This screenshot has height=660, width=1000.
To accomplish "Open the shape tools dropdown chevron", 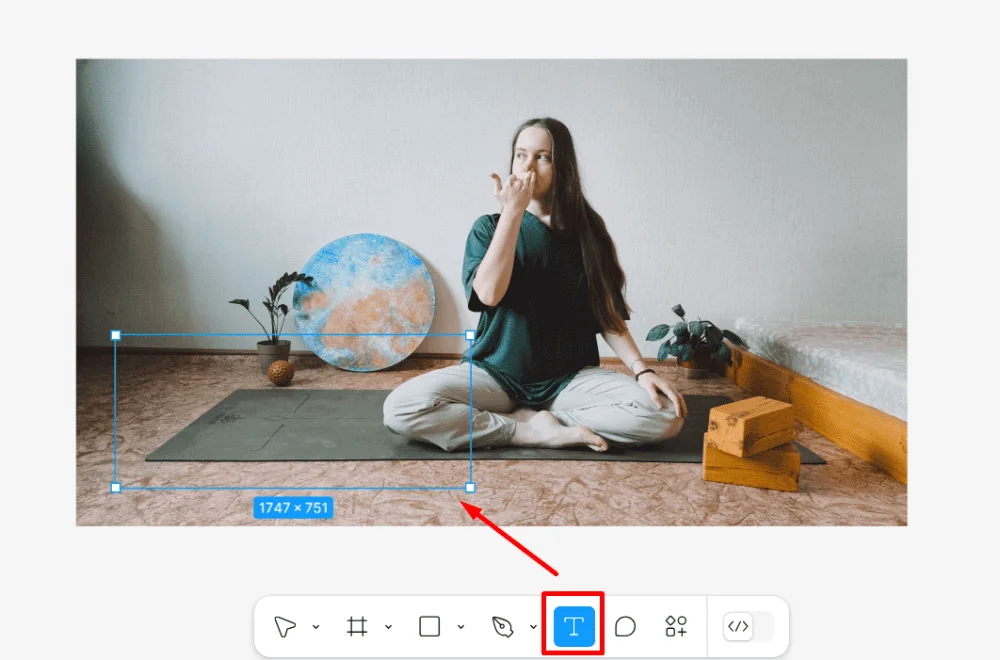I will 460,627.
